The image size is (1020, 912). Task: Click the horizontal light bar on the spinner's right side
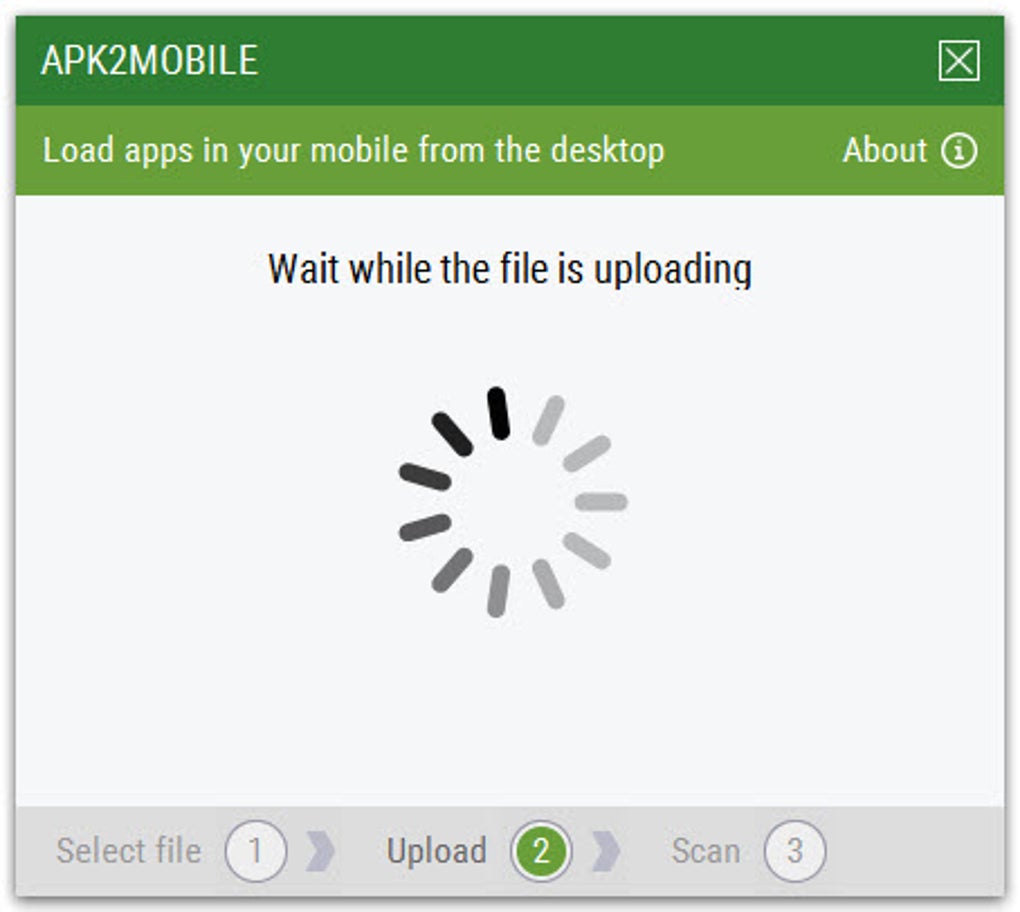click(601, 502)
